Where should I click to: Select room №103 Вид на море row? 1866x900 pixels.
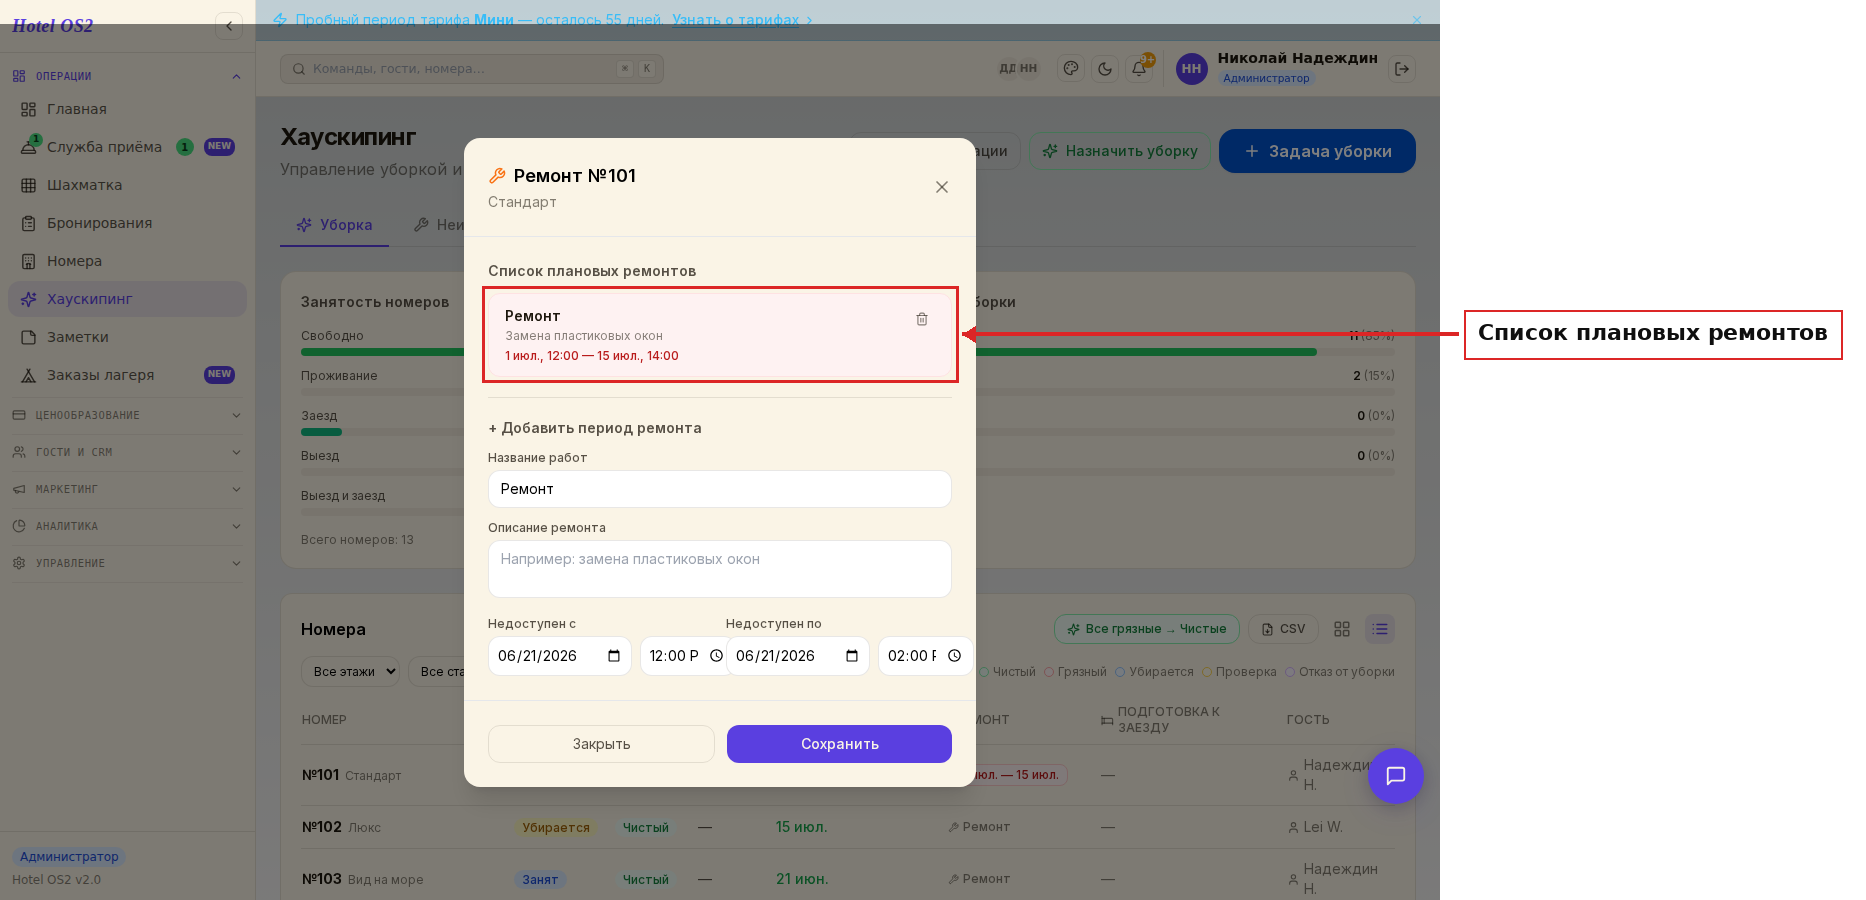click(x=848, y=879)
